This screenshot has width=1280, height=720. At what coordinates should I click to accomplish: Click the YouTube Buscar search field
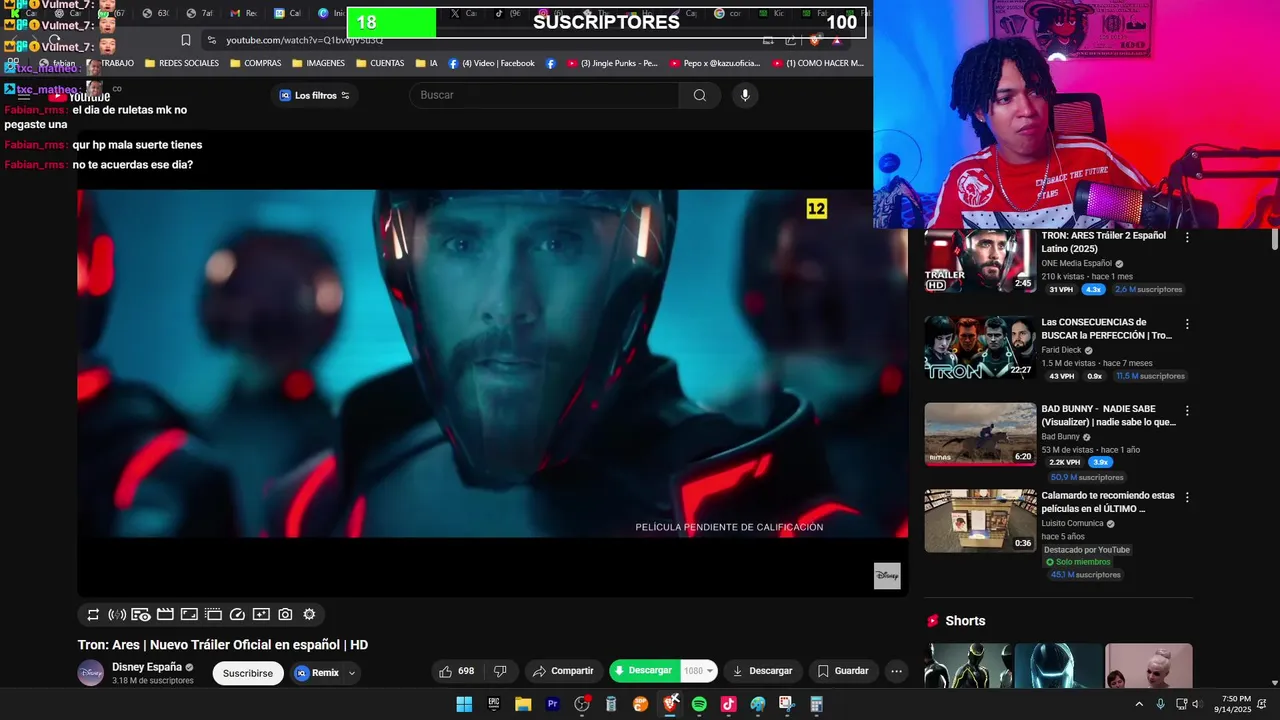click(544, 95)
